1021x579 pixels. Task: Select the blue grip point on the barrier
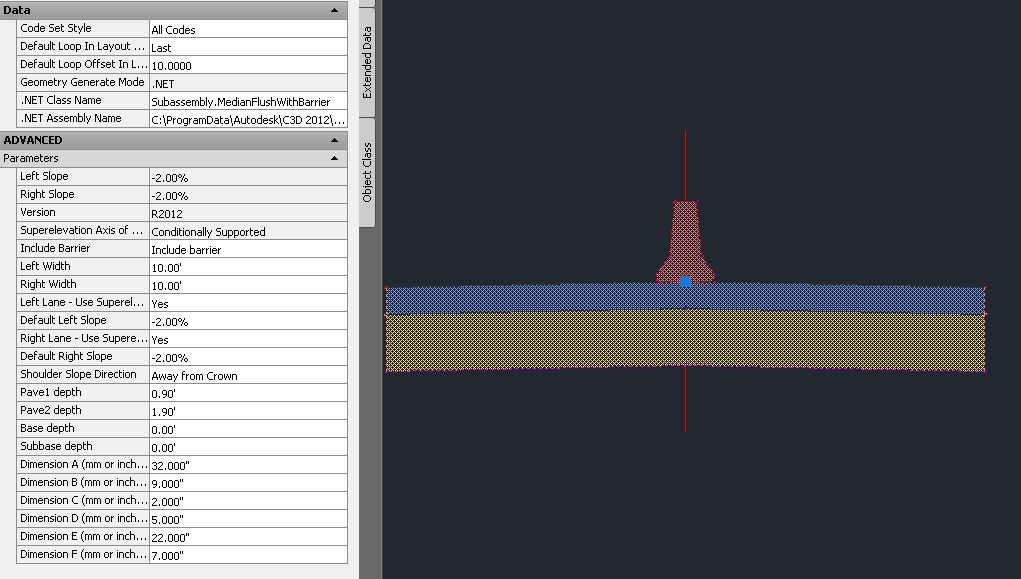click(686, 281)
